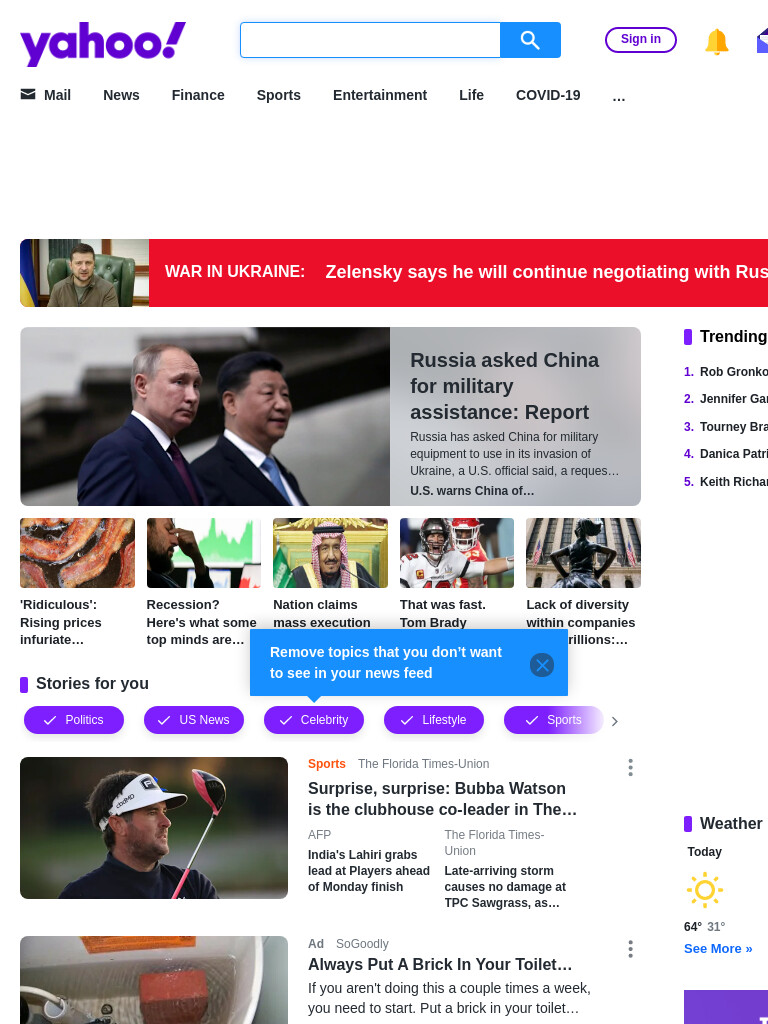Viewport: 768px width, 1024px height.
Task: Open the Mail nav item
Action: pyautogui.click(x=57, y=95)
